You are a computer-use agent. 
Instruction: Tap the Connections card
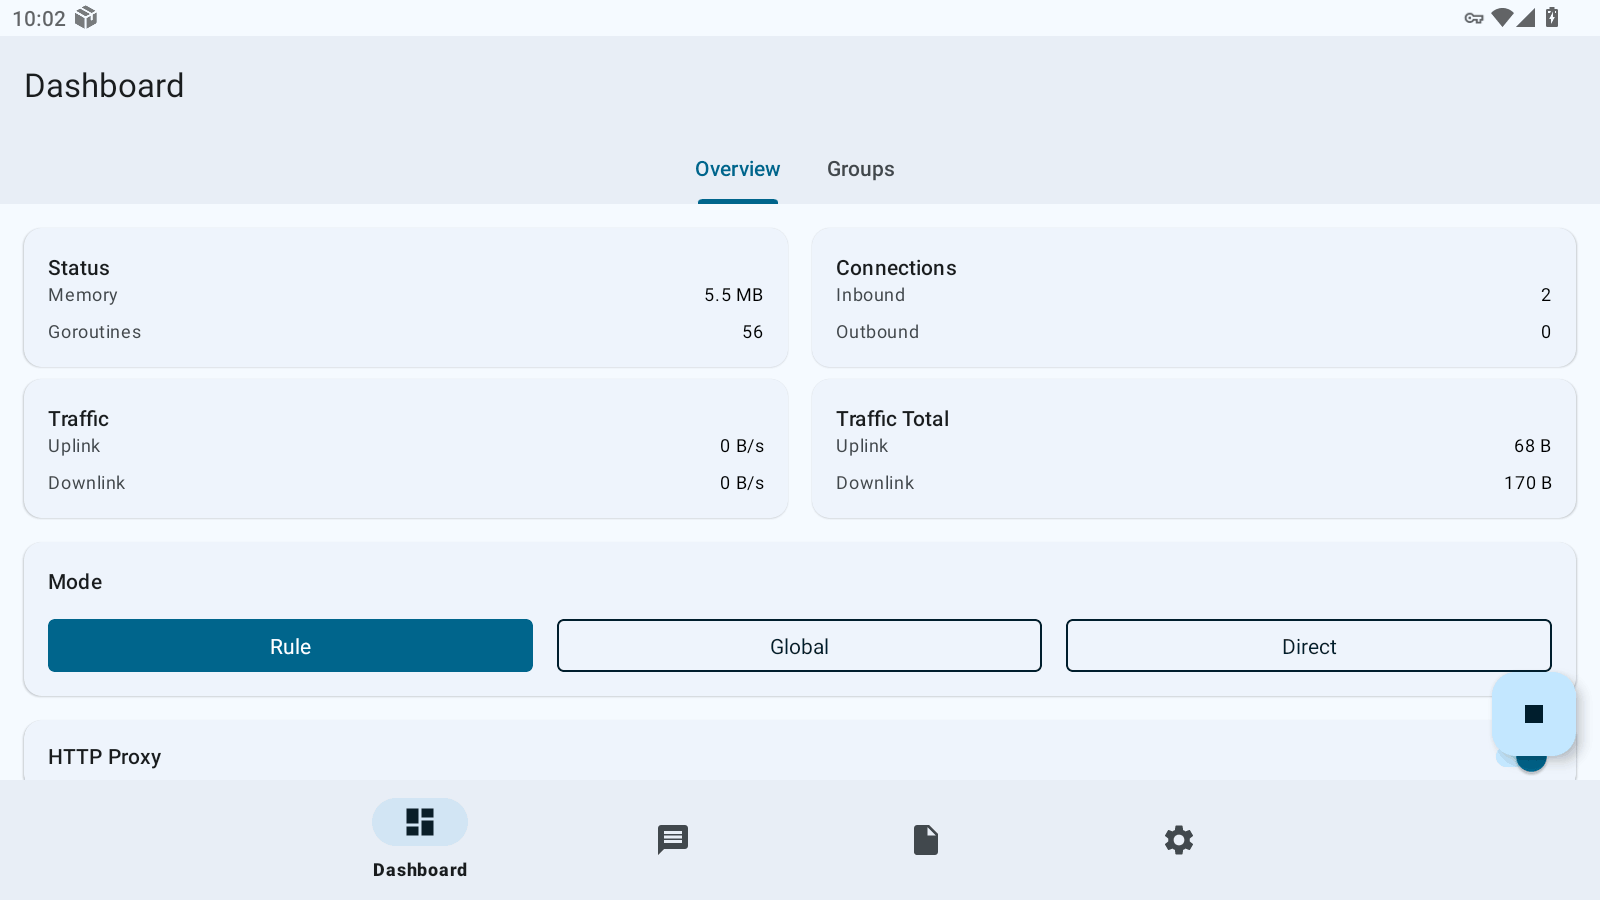tap(1193, 298)
